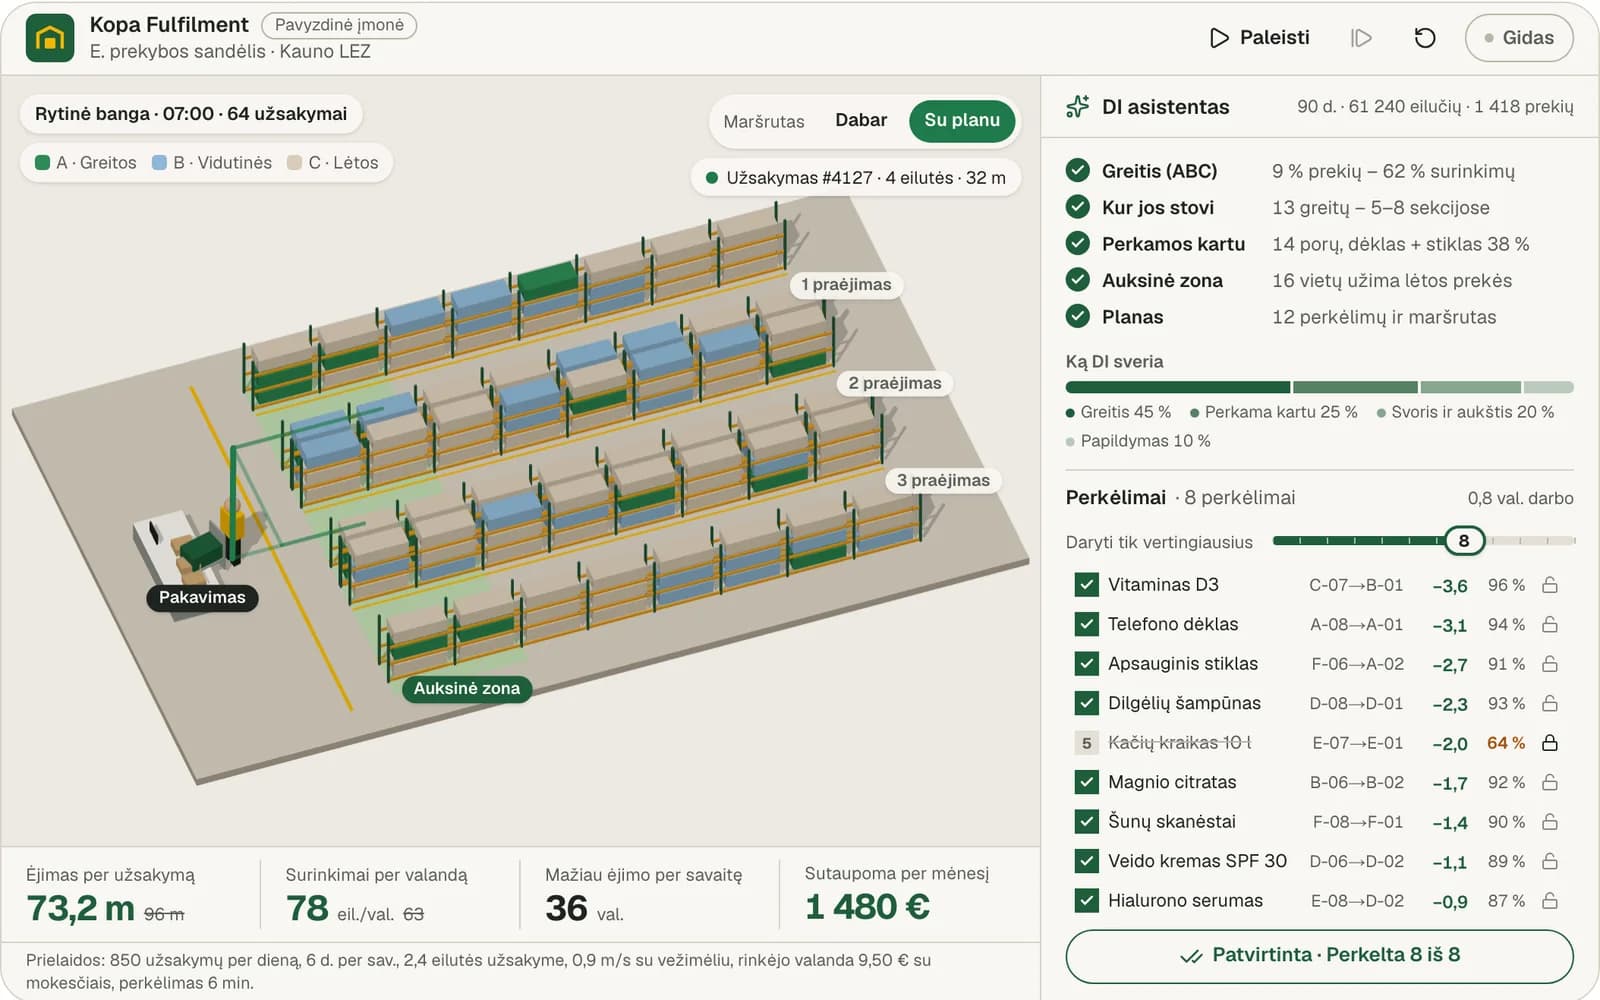Click Patvirtinta · Perkelta 8 iš 8 button
Screen dimensions: 1600x1000
(x=1319, y=956)
